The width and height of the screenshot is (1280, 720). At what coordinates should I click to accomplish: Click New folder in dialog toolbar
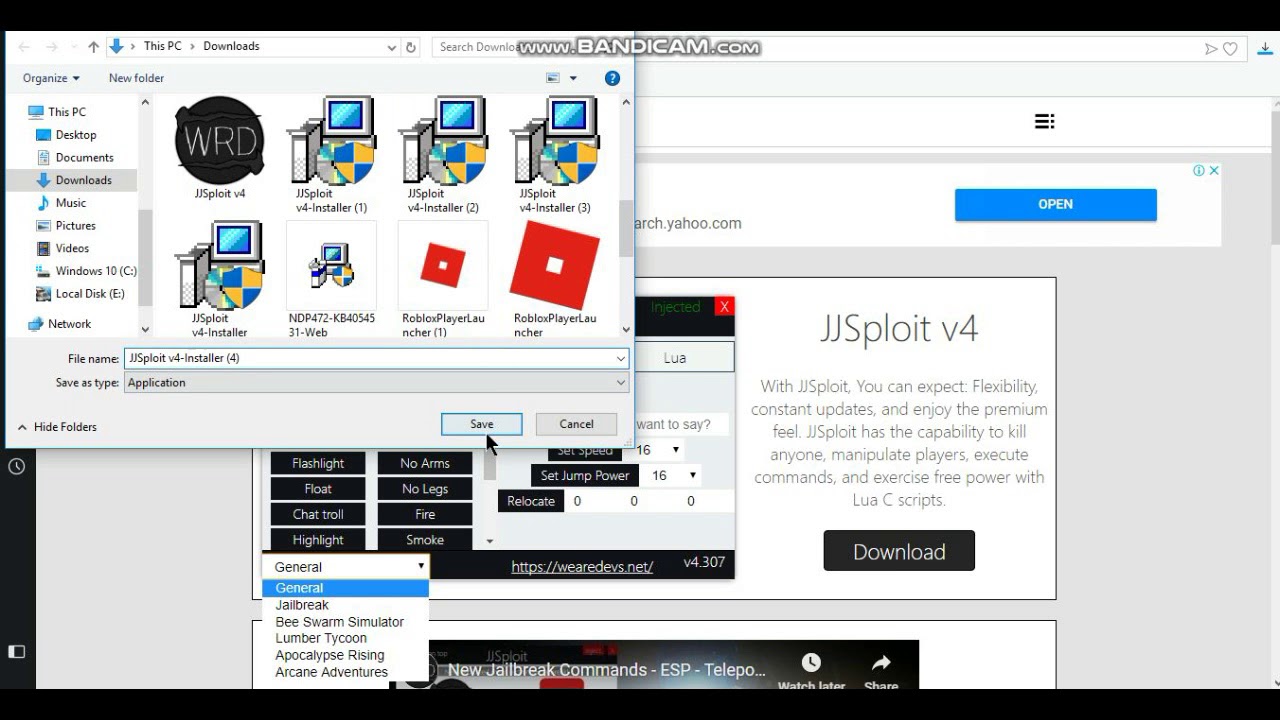tap(136, 78)
